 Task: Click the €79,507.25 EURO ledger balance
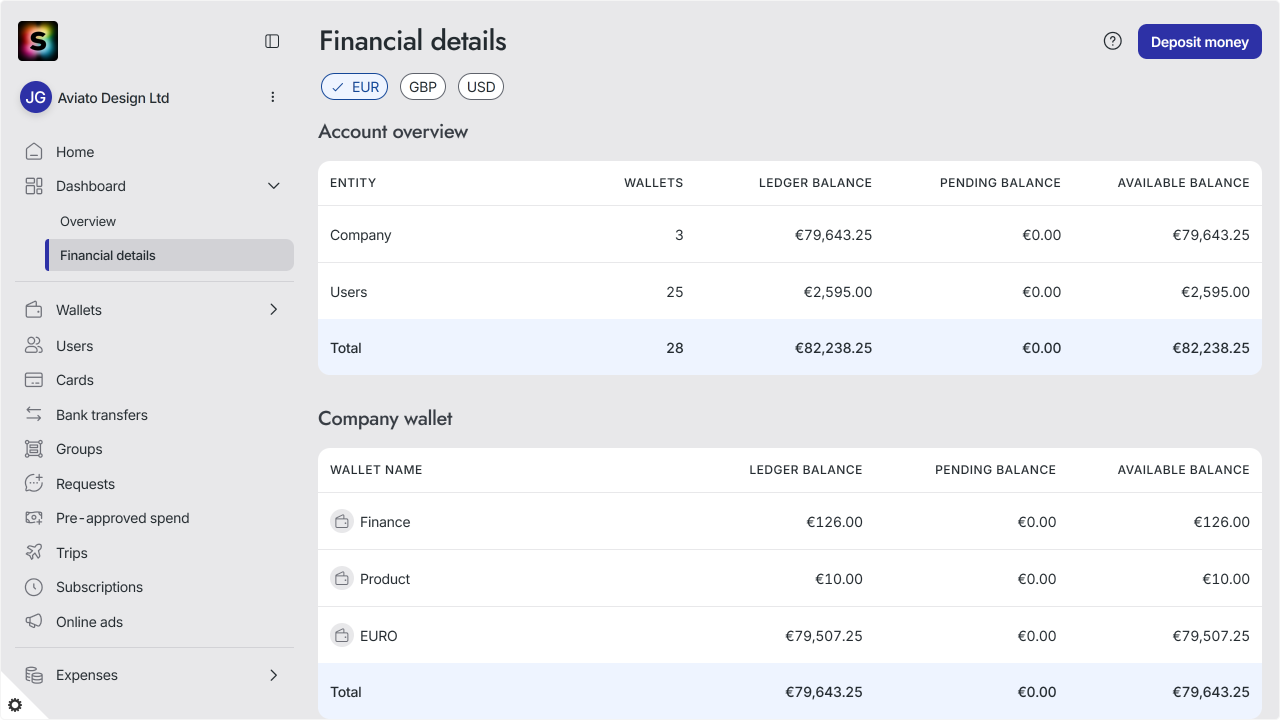tap(824, 636)
